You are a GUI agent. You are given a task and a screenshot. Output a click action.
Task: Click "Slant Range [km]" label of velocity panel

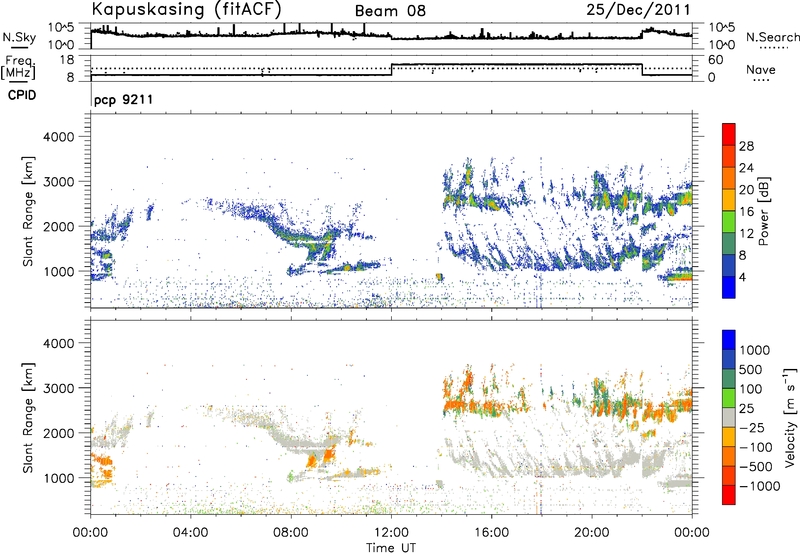[28, 417]
